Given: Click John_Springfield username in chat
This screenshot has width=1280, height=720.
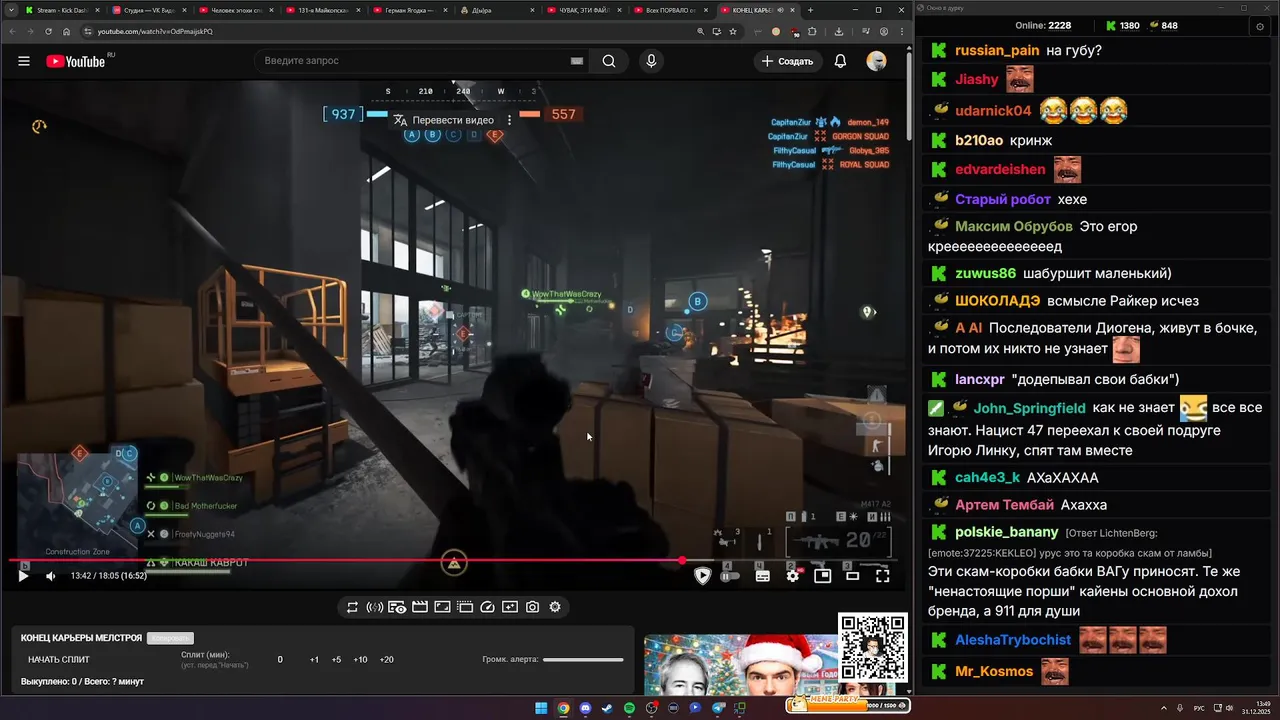Looking at the screenshot, I should pyautogui.click(x=1029, y=408).
